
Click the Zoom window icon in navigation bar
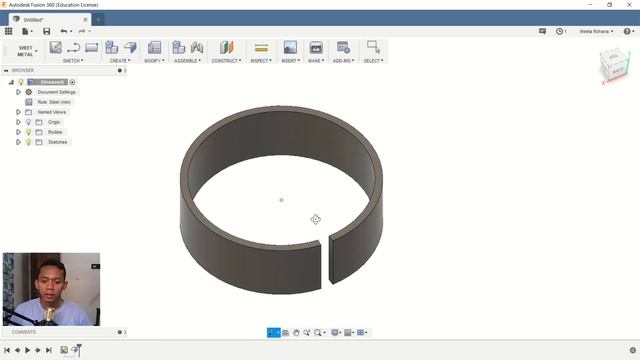(x=307, y=333)
